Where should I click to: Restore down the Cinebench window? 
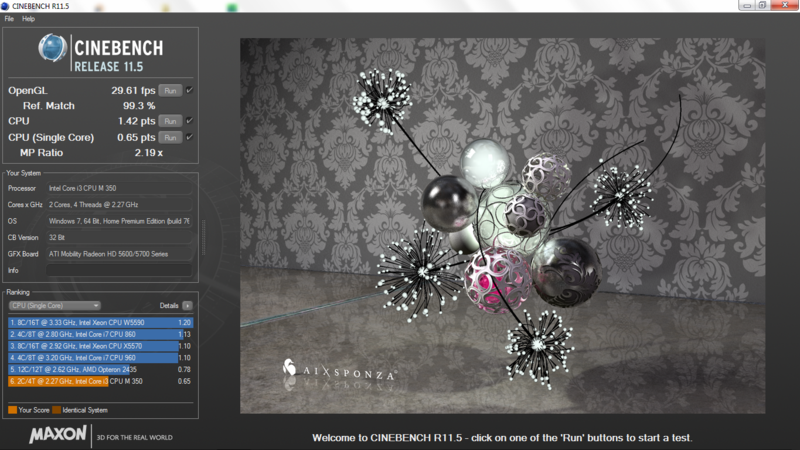(762, 6)
